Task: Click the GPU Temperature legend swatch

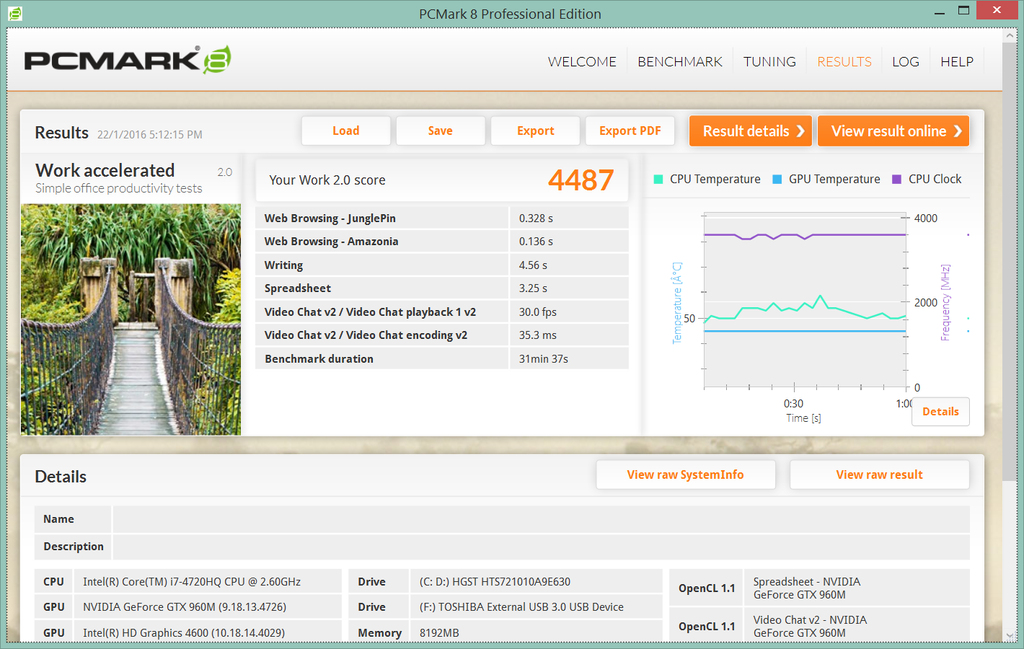Action: (x=776, y=179)
